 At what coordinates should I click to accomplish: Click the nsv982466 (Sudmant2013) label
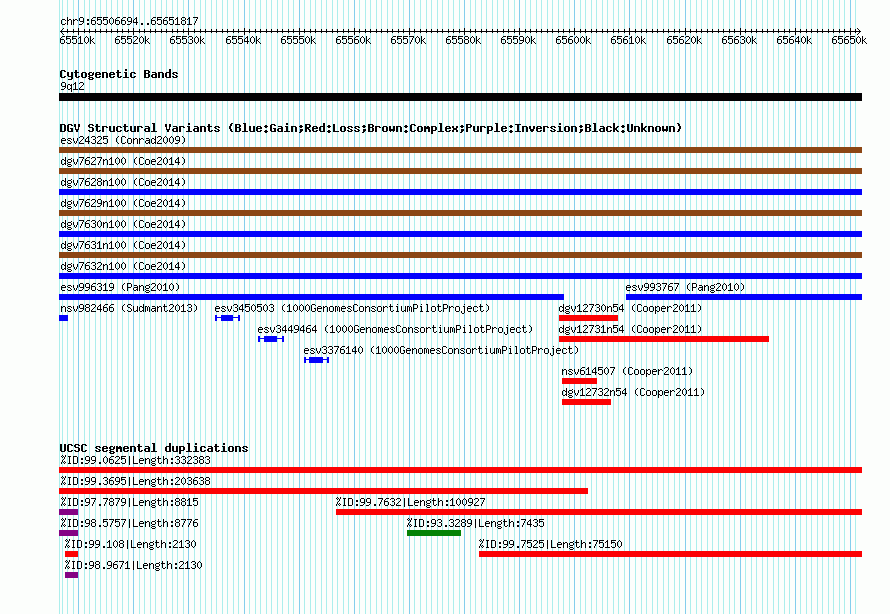tap(129, 308)
